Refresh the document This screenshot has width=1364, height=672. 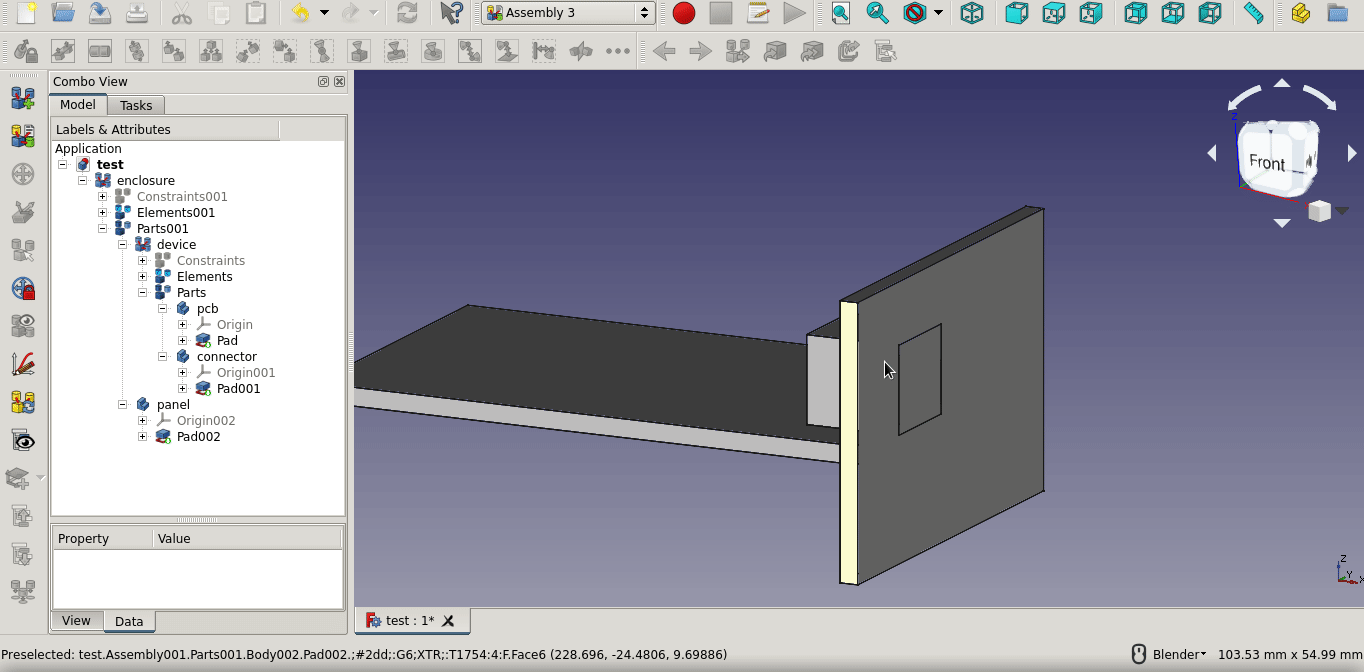(x=406, y=13)
